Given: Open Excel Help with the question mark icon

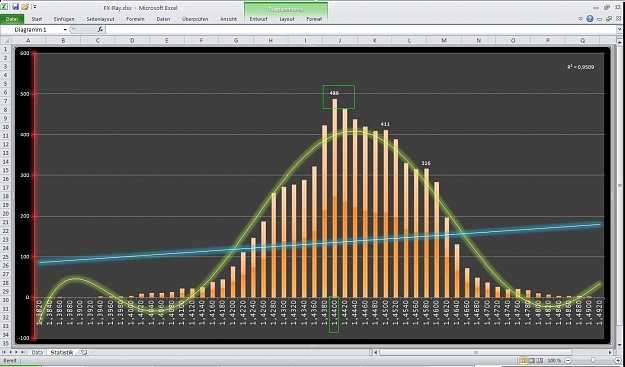Looking at the screenshot, I should [x=590, y=19].
